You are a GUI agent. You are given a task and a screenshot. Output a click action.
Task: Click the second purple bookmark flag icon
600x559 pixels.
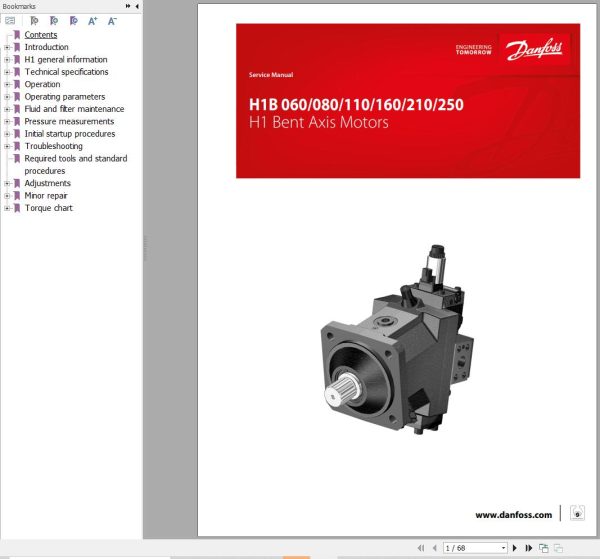tap(54, 21)
